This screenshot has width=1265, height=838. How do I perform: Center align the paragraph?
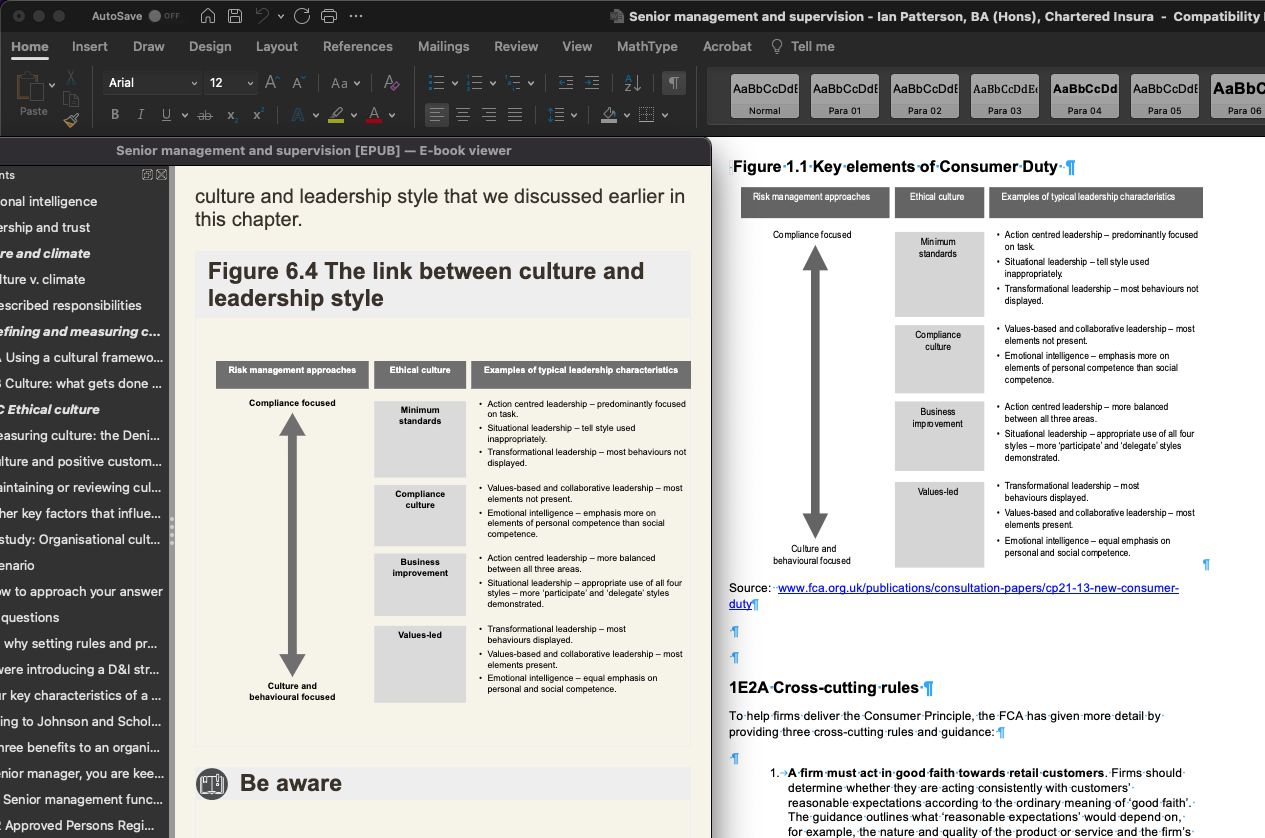click(463, 115)
